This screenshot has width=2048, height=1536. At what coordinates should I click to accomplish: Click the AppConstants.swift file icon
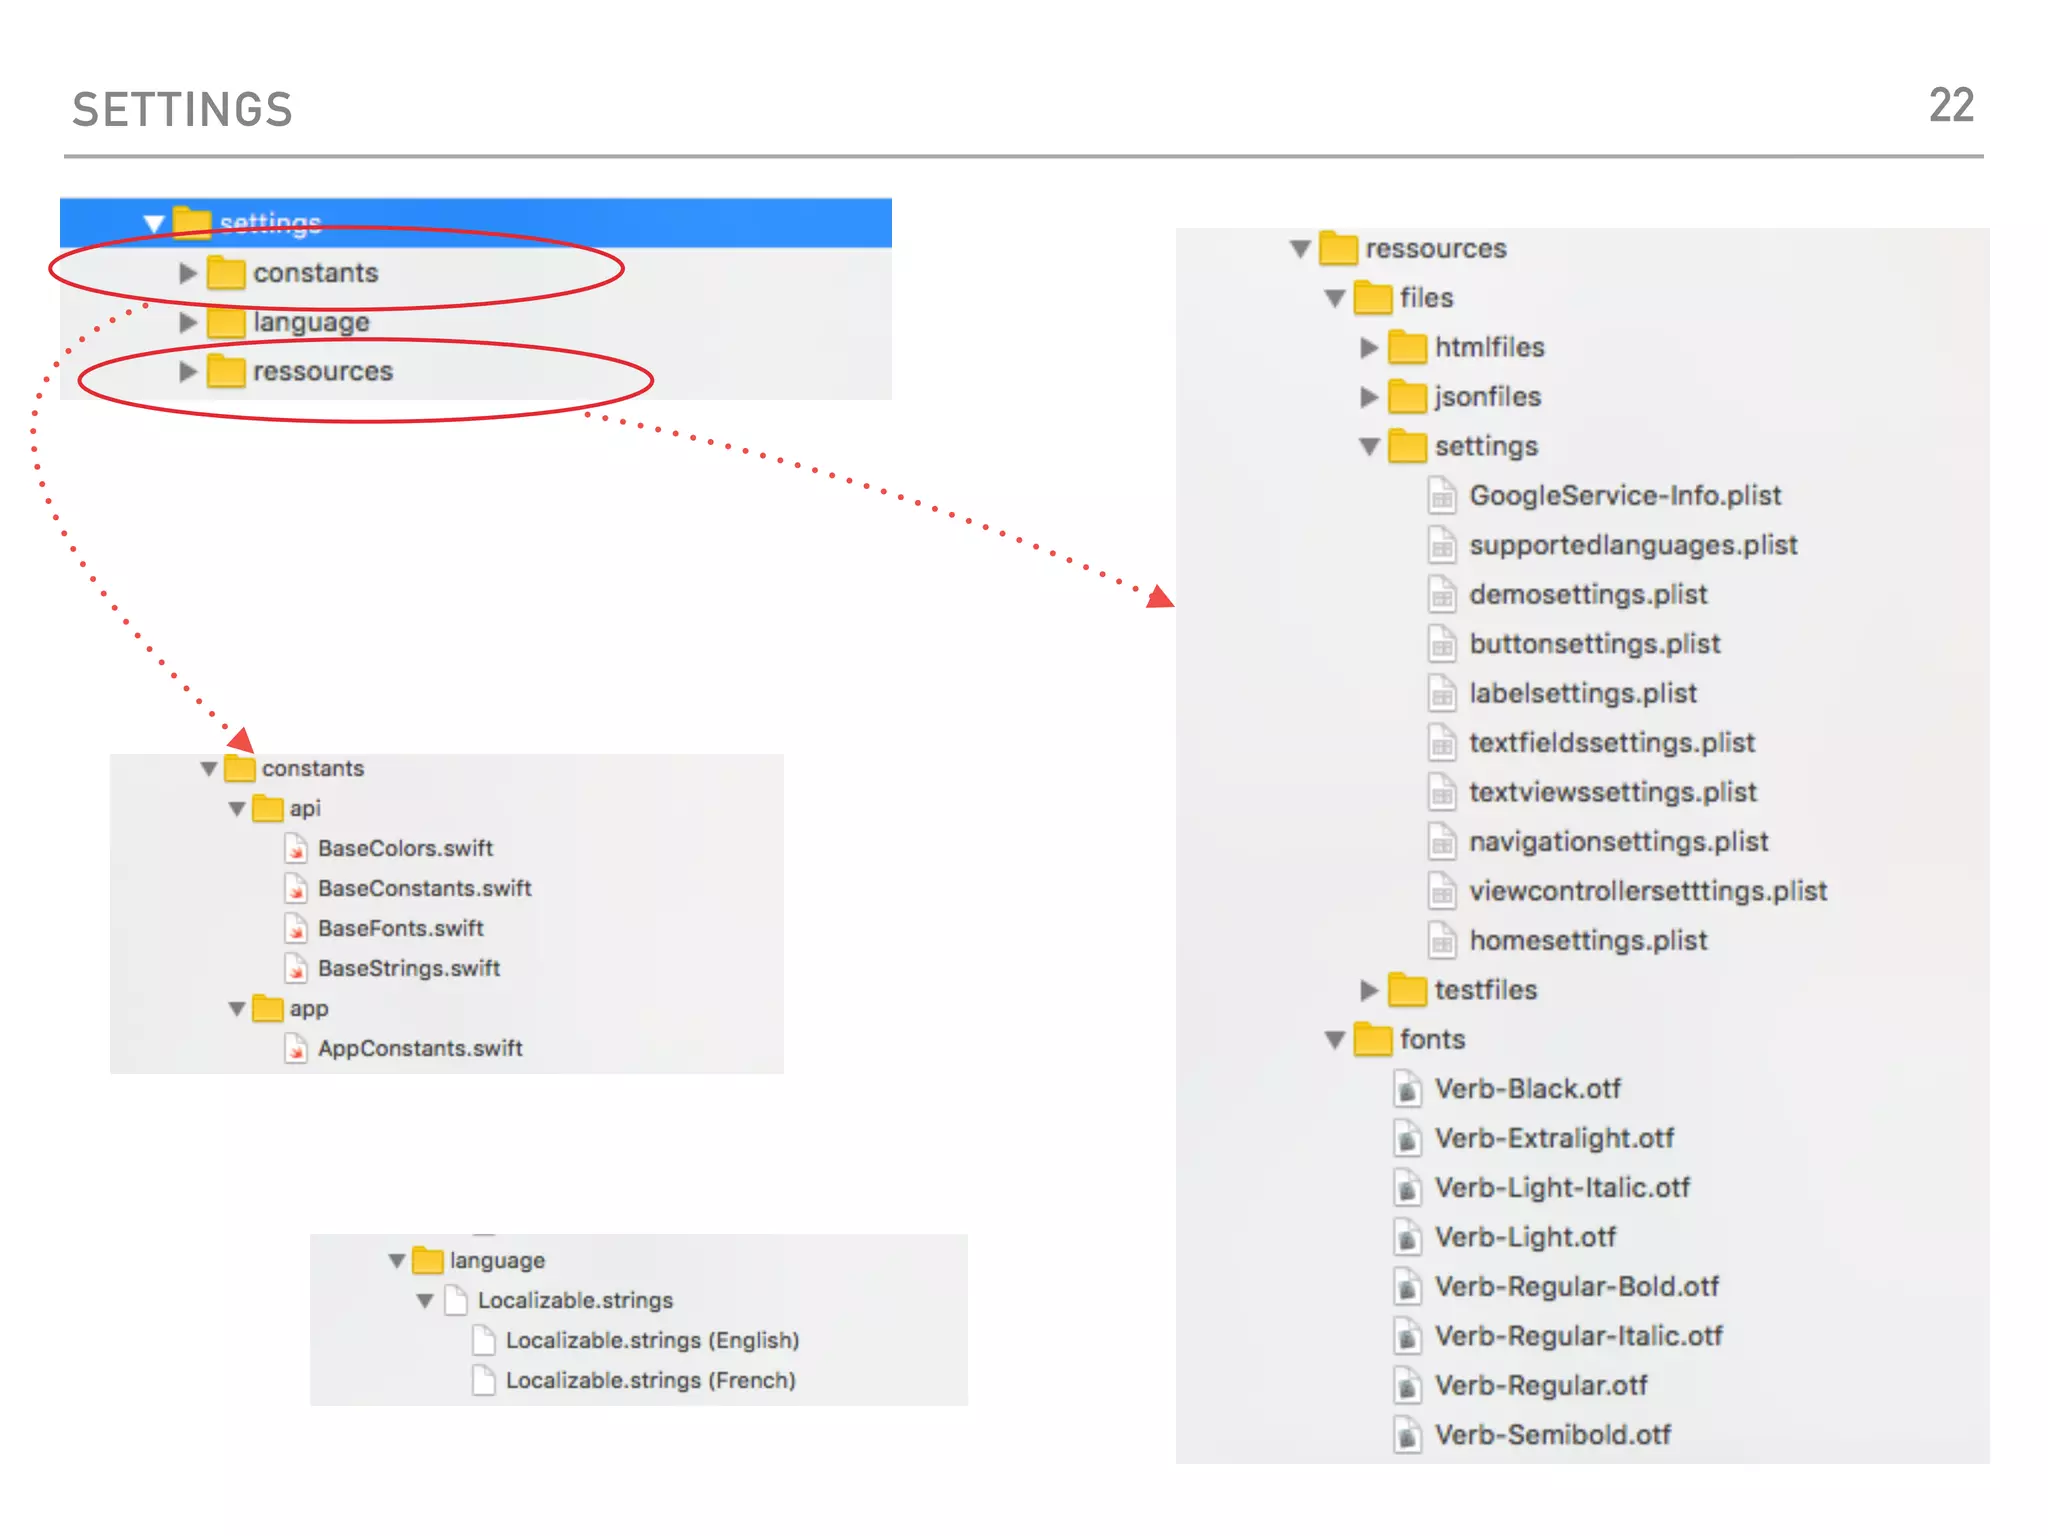click(296, 1049)
